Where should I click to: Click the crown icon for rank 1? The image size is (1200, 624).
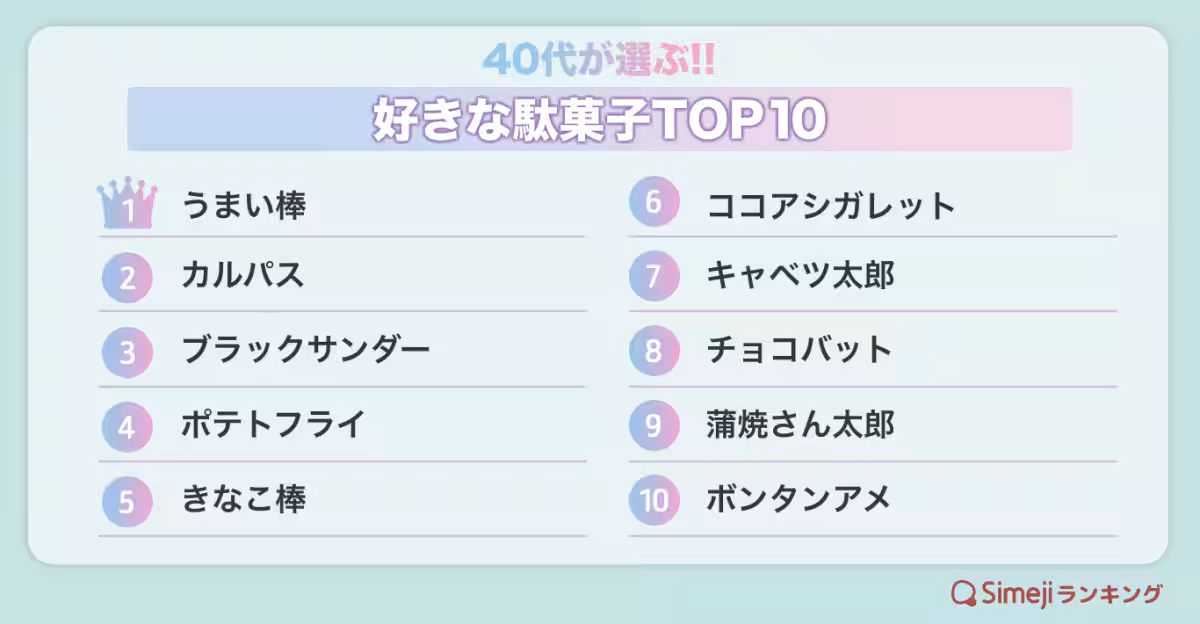tap(127, 206)
